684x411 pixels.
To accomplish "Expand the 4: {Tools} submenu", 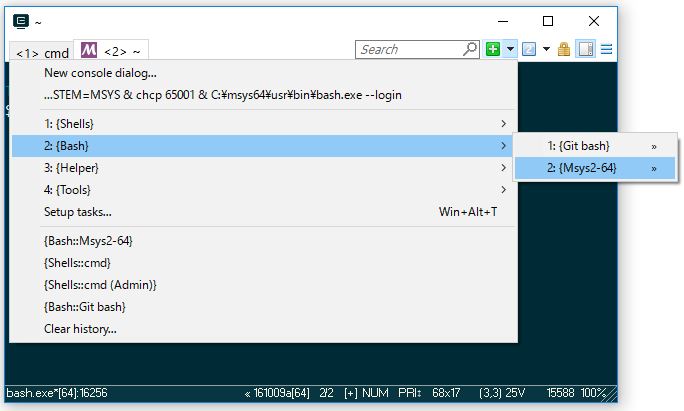I will (263, 190).
